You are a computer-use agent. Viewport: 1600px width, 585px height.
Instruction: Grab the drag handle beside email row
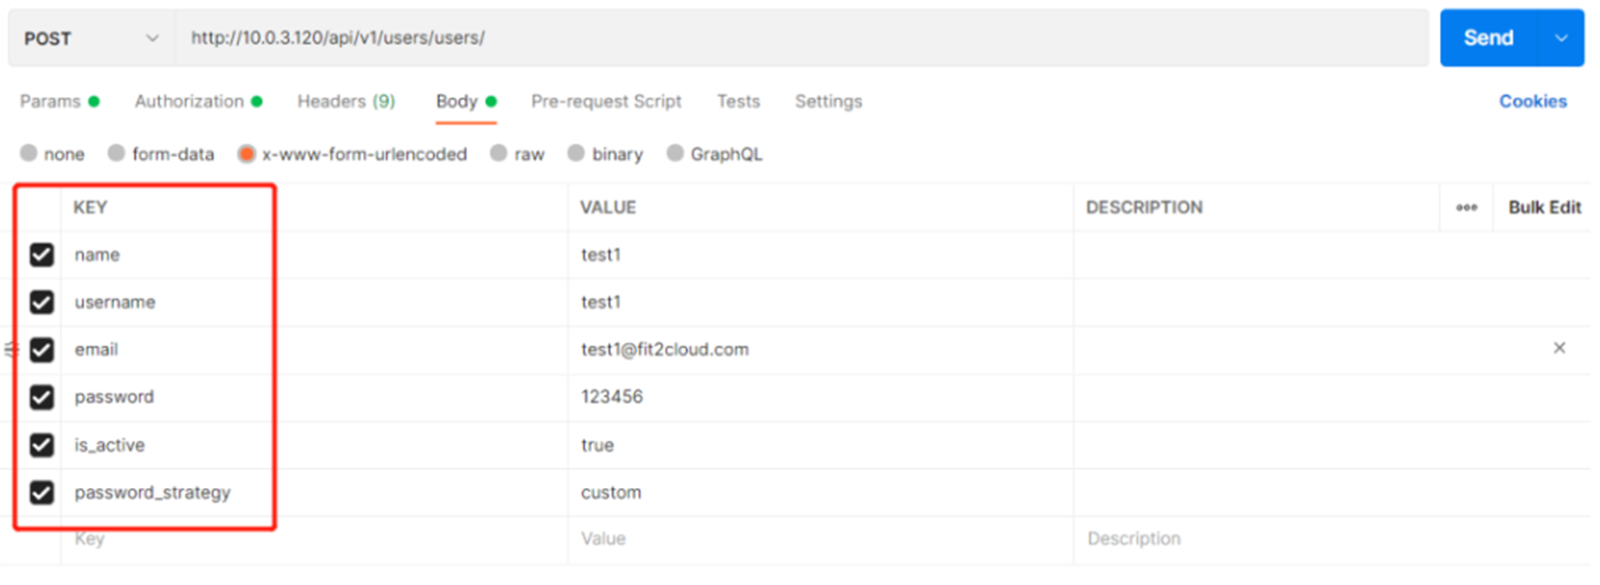click(x=11, y=349)
